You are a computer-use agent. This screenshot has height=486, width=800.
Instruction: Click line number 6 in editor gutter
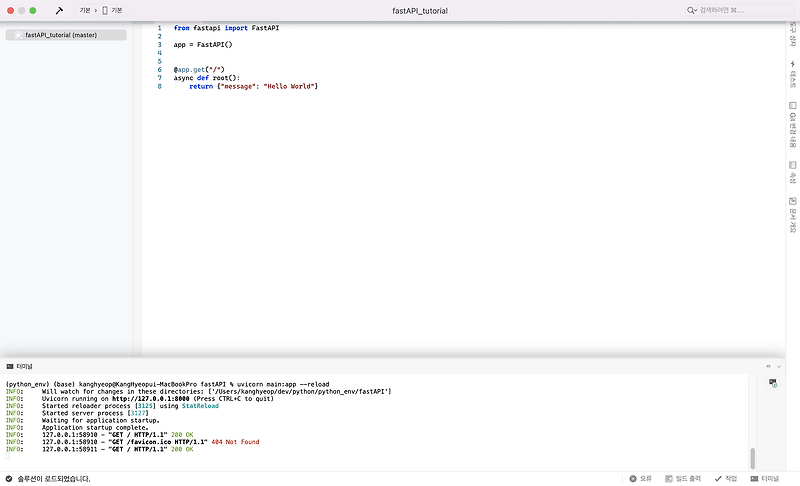[159, 70]
